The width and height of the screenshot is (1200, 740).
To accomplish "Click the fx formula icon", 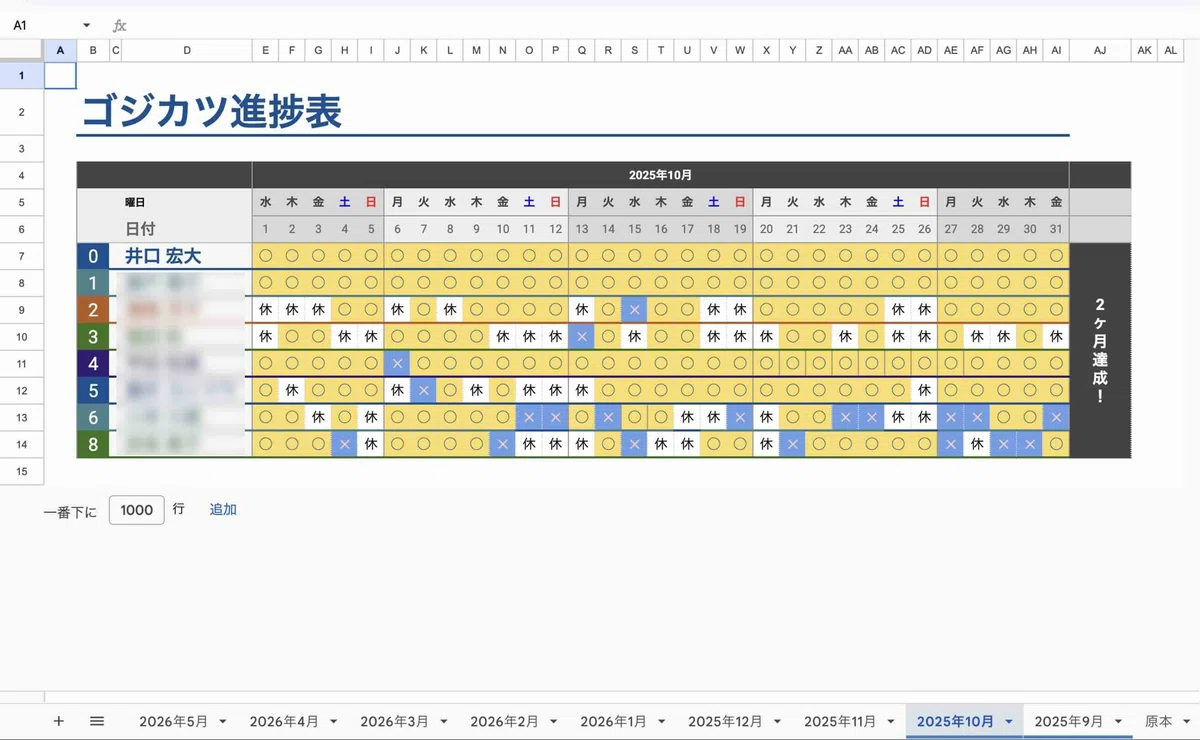I will [120, 25].
